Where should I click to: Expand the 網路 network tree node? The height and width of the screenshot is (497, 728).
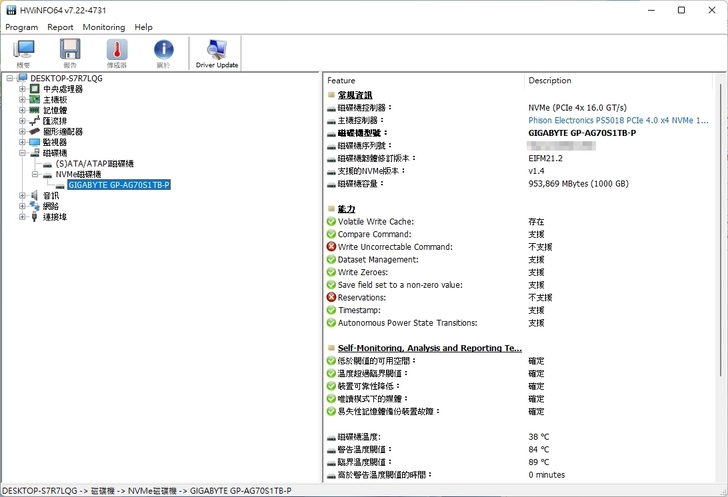tap(22, 206)
